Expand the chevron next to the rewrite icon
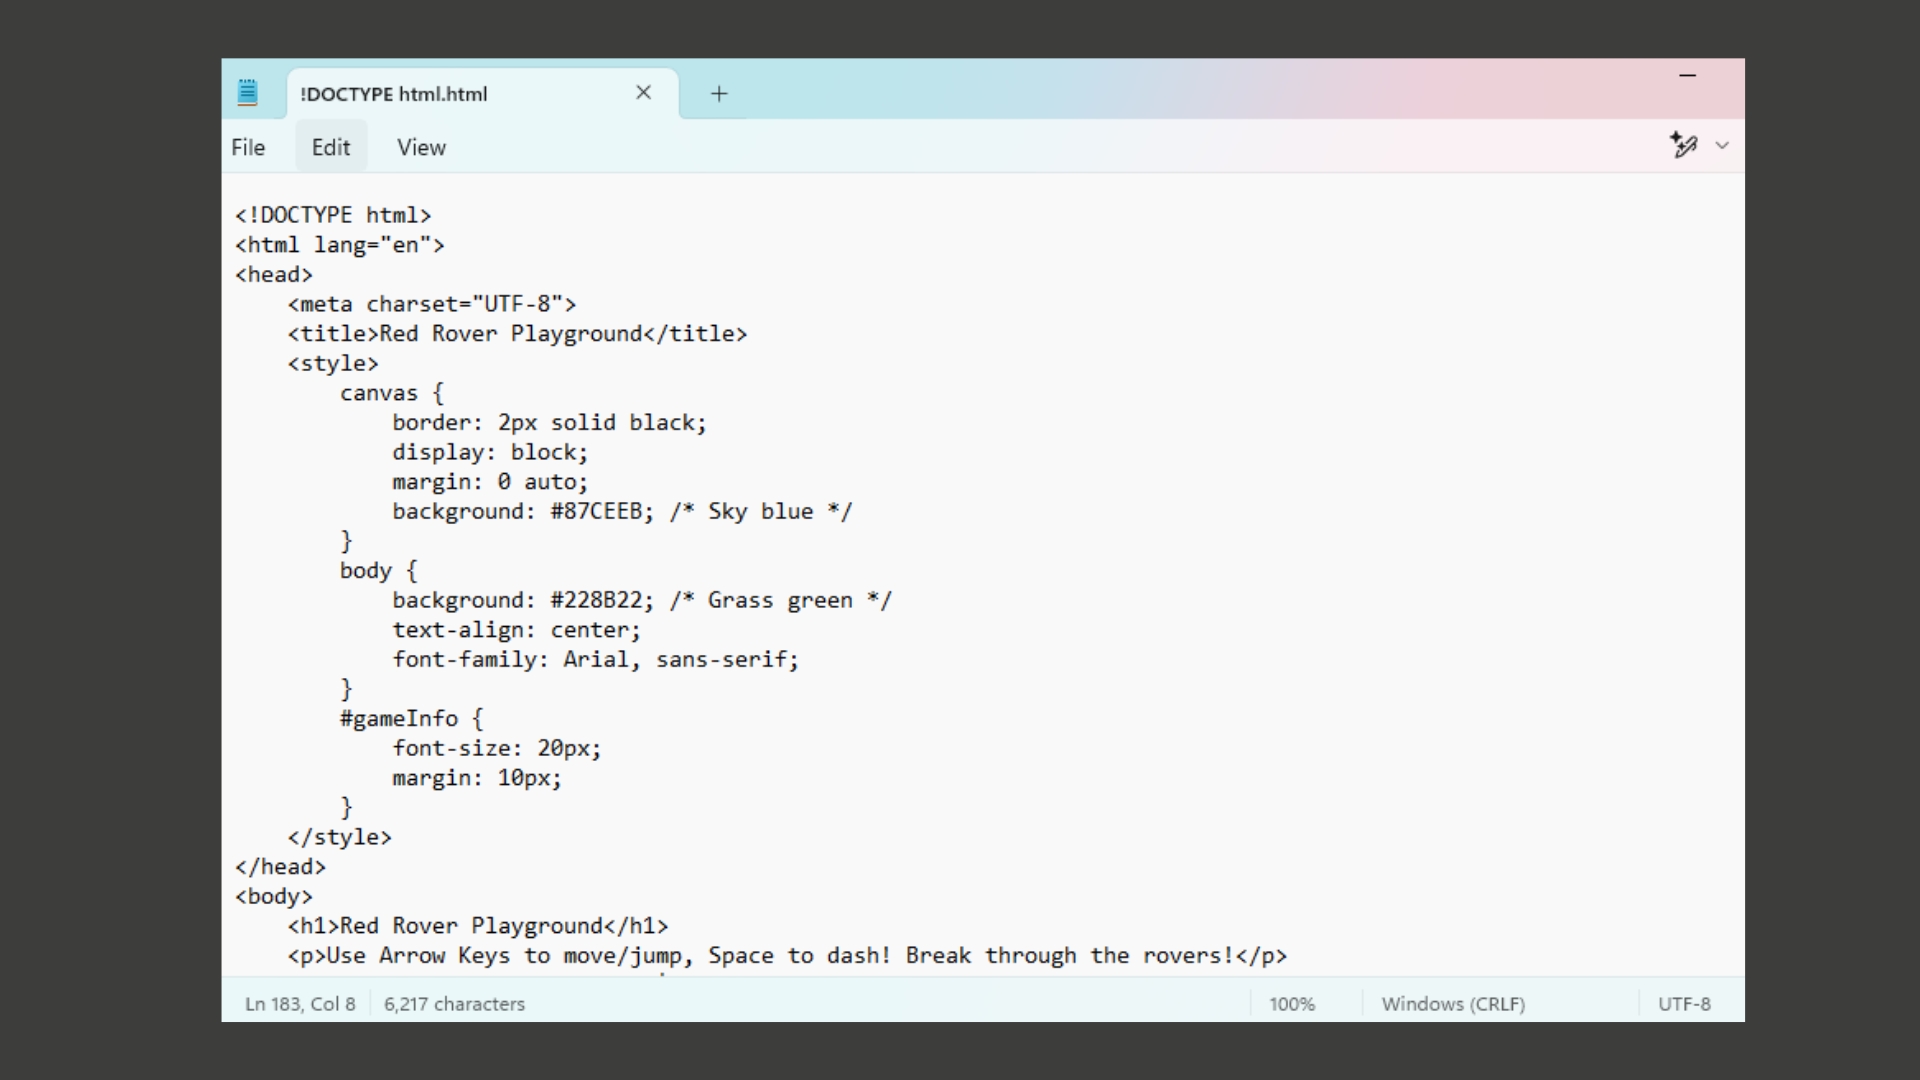1920x1080 pixels. pos(1722,146)
